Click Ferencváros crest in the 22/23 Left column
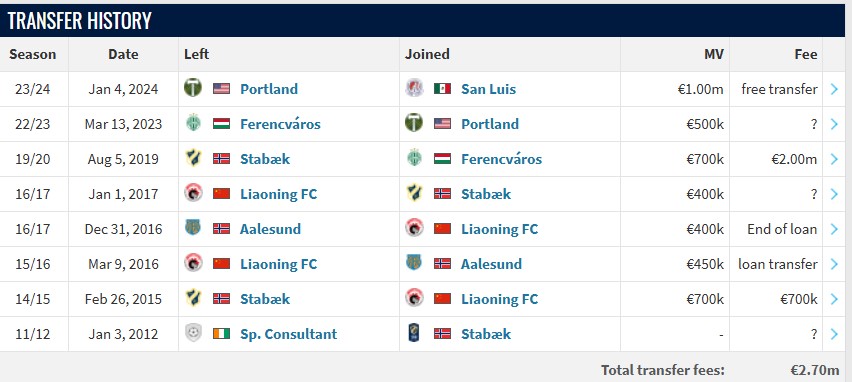 coord(192,123)
